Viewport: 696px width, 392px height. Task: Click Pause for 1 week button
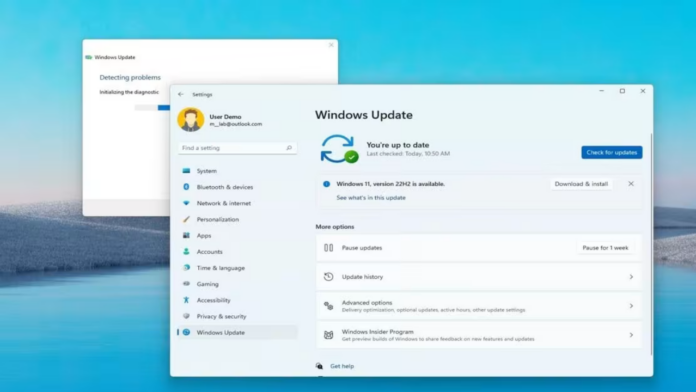click(605, 248)
